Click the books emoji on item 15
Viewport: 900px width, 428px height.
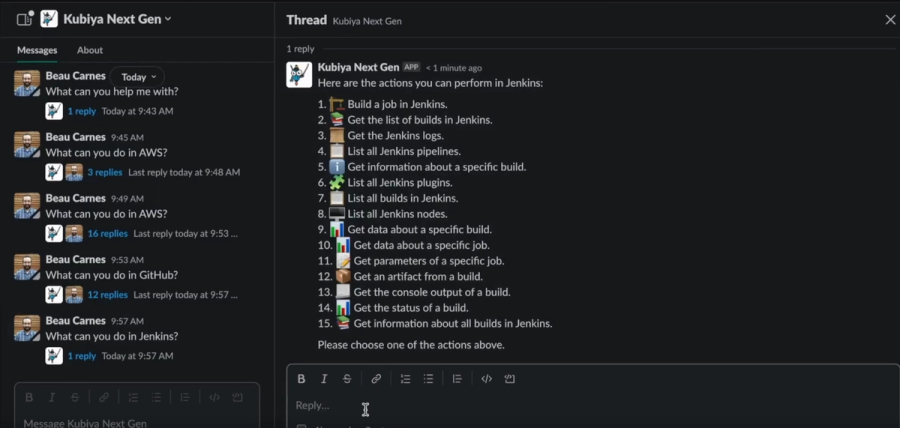[343, 324]
